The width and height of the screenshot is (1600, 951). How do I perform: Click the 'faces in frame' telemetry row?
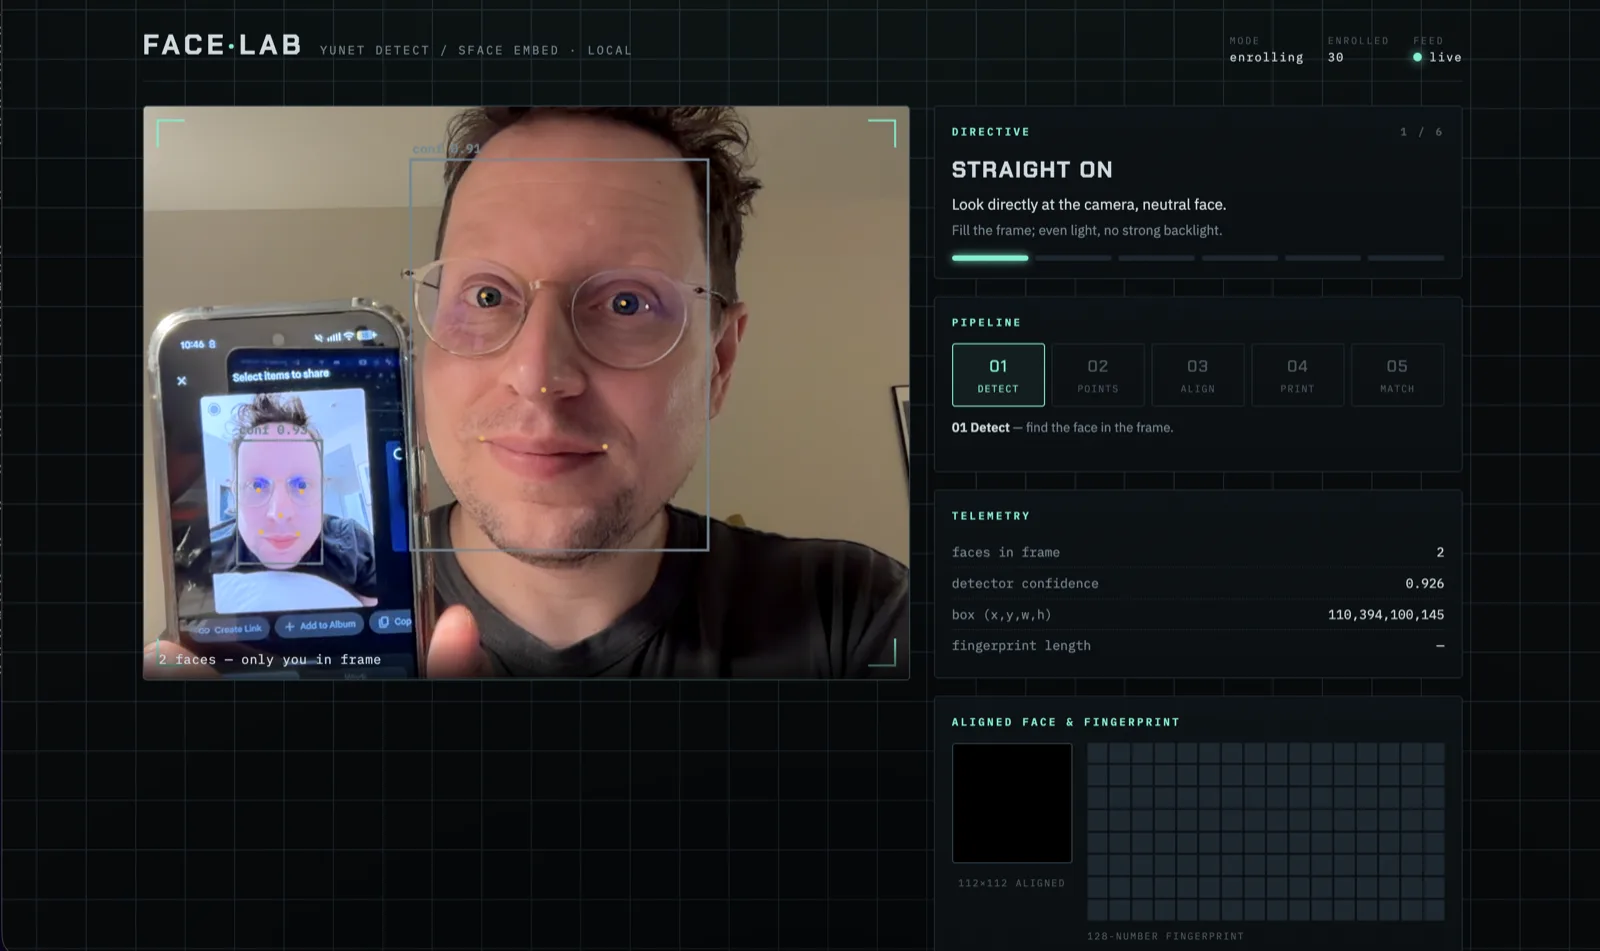[x=1198, y=552]
